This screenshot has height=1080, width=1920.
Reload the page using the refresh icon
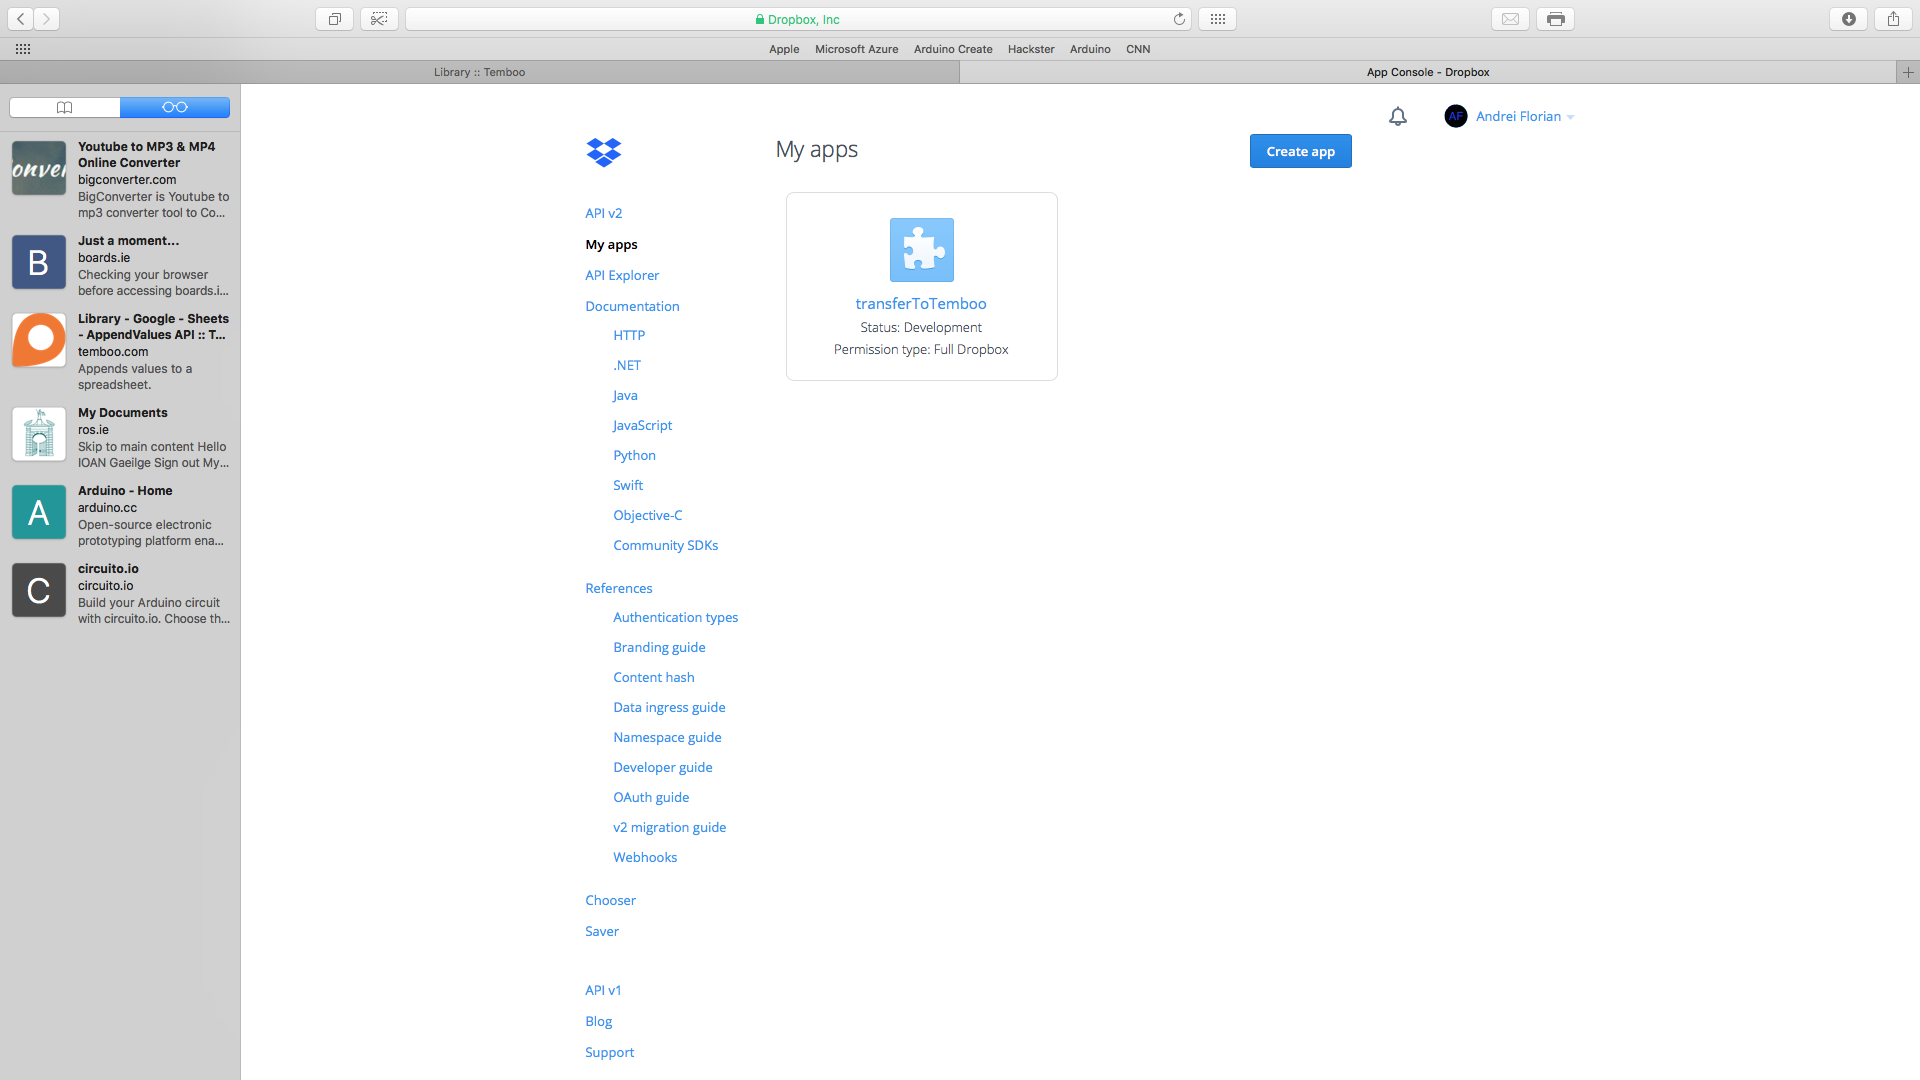pos(1179,18)
